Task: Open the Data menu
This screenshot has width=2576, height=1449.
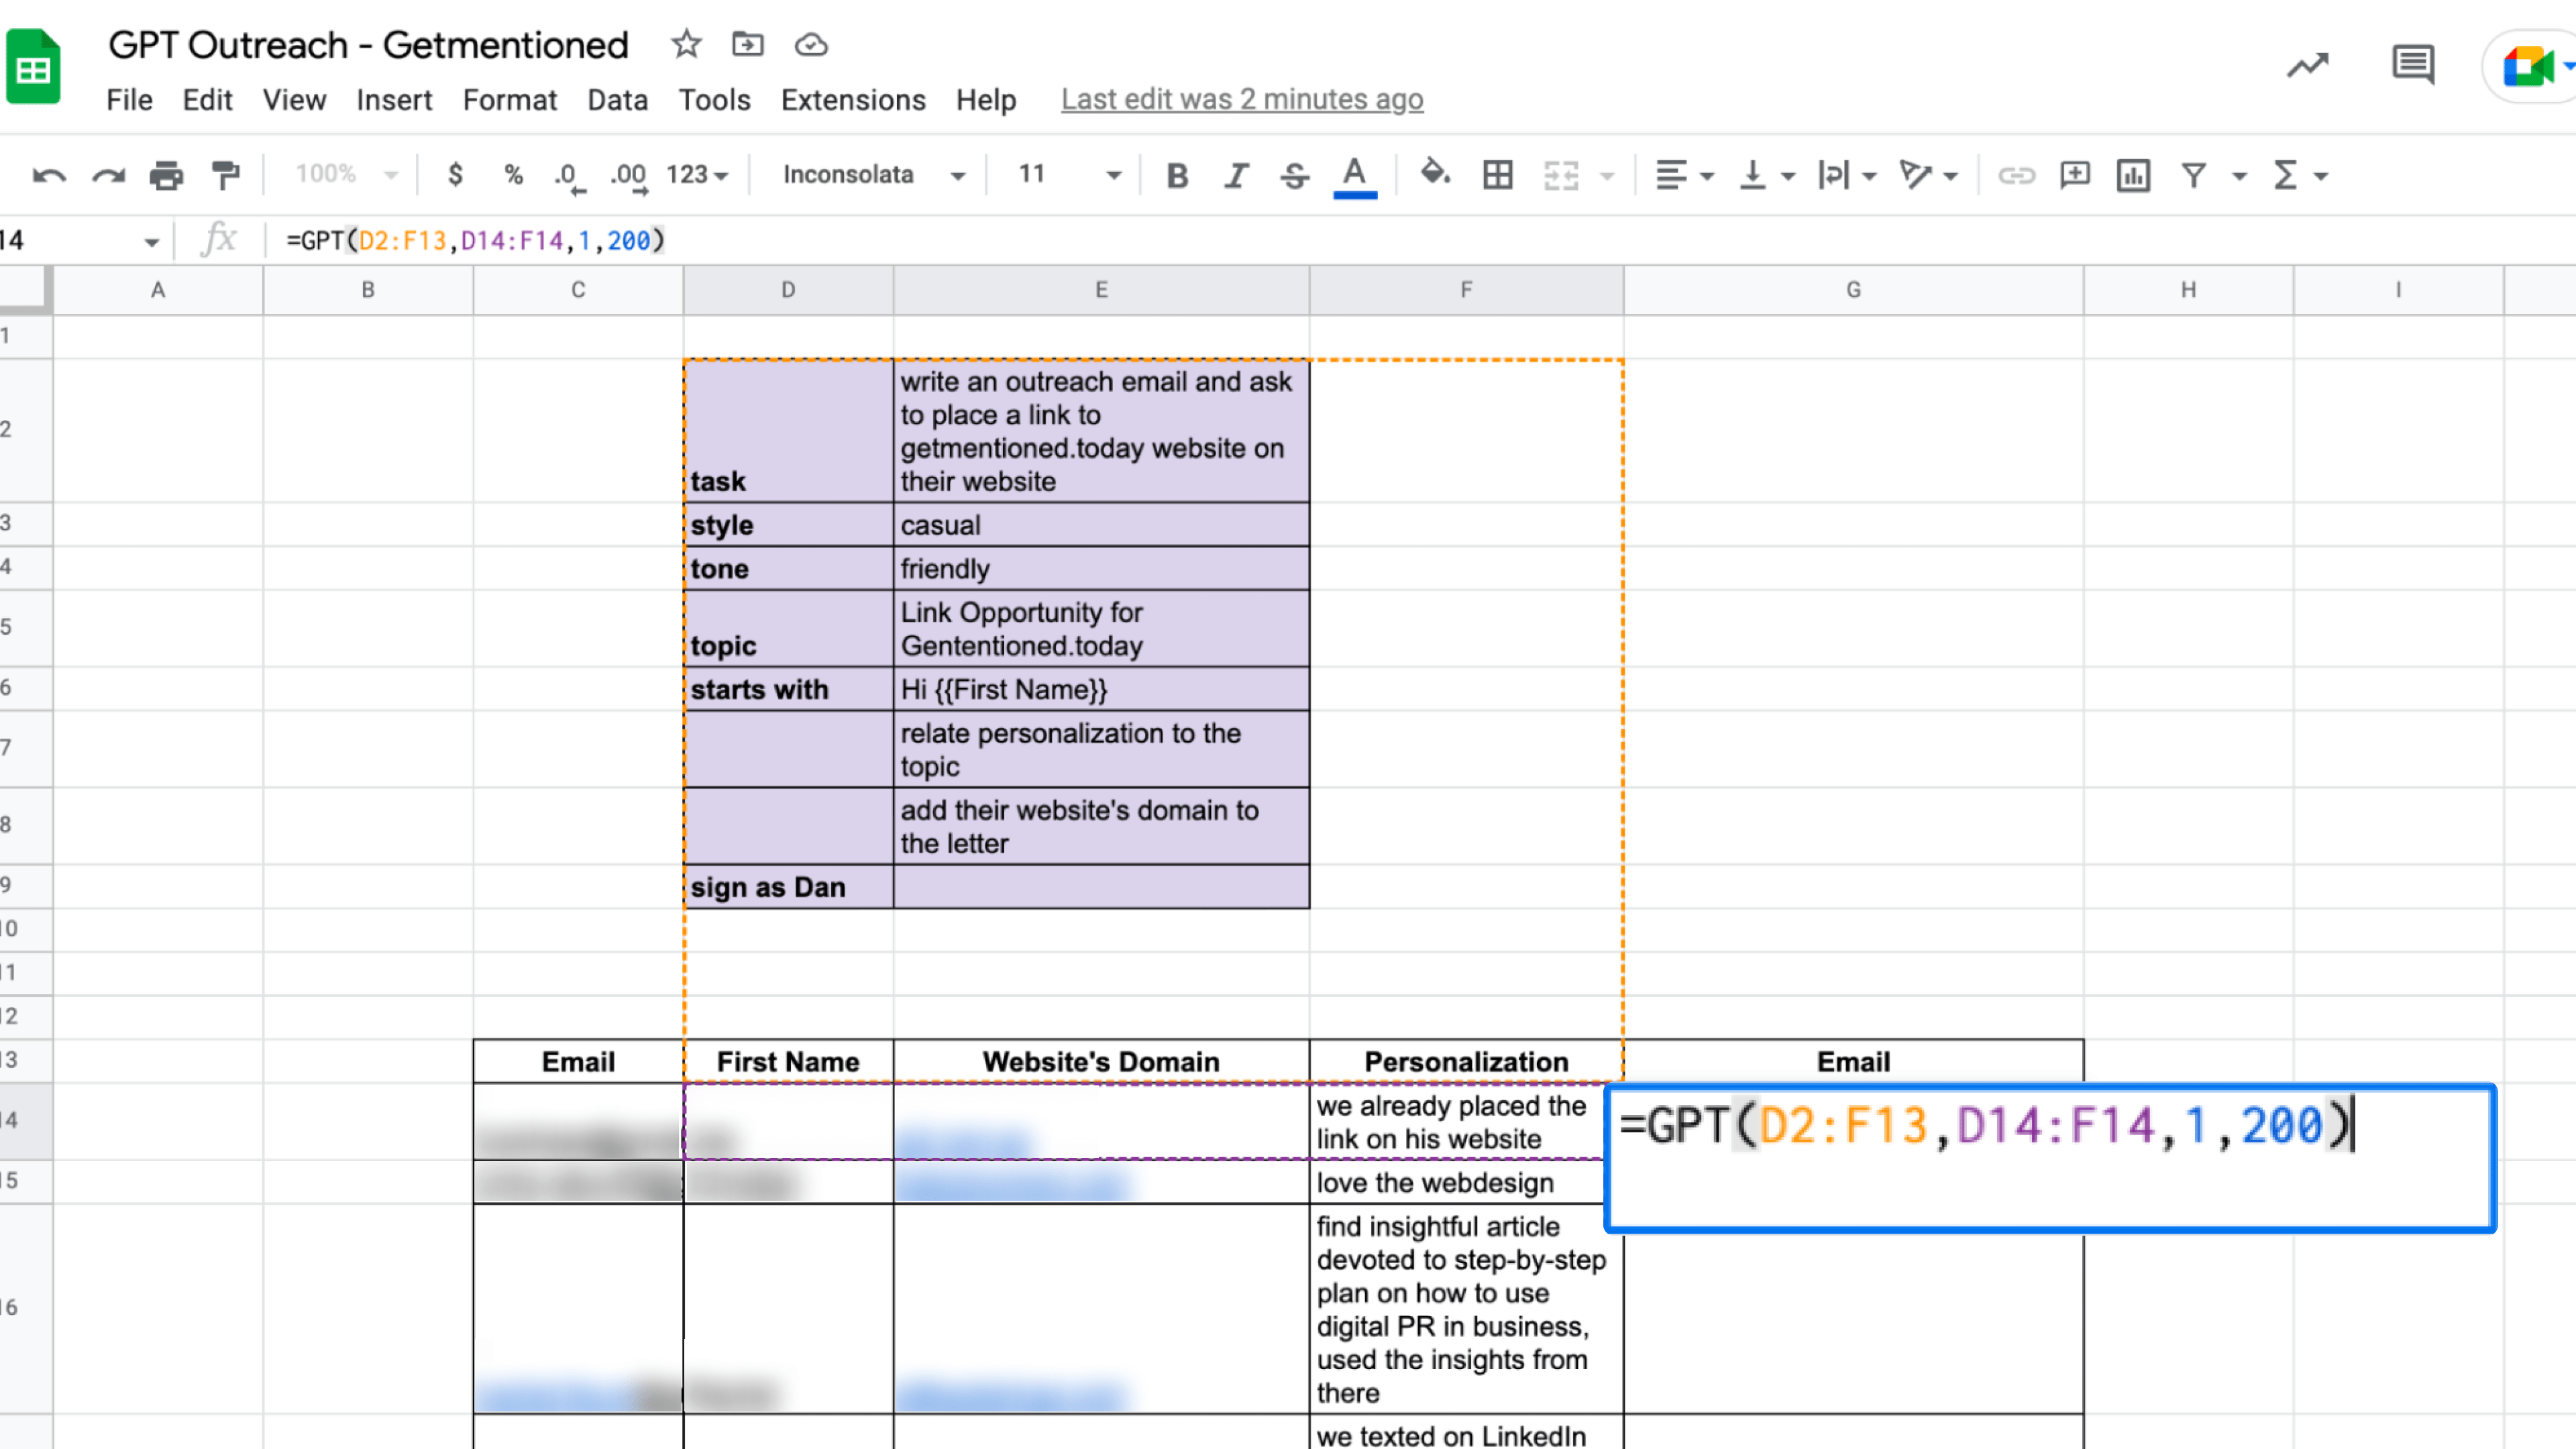Action: tap(617, 100)
